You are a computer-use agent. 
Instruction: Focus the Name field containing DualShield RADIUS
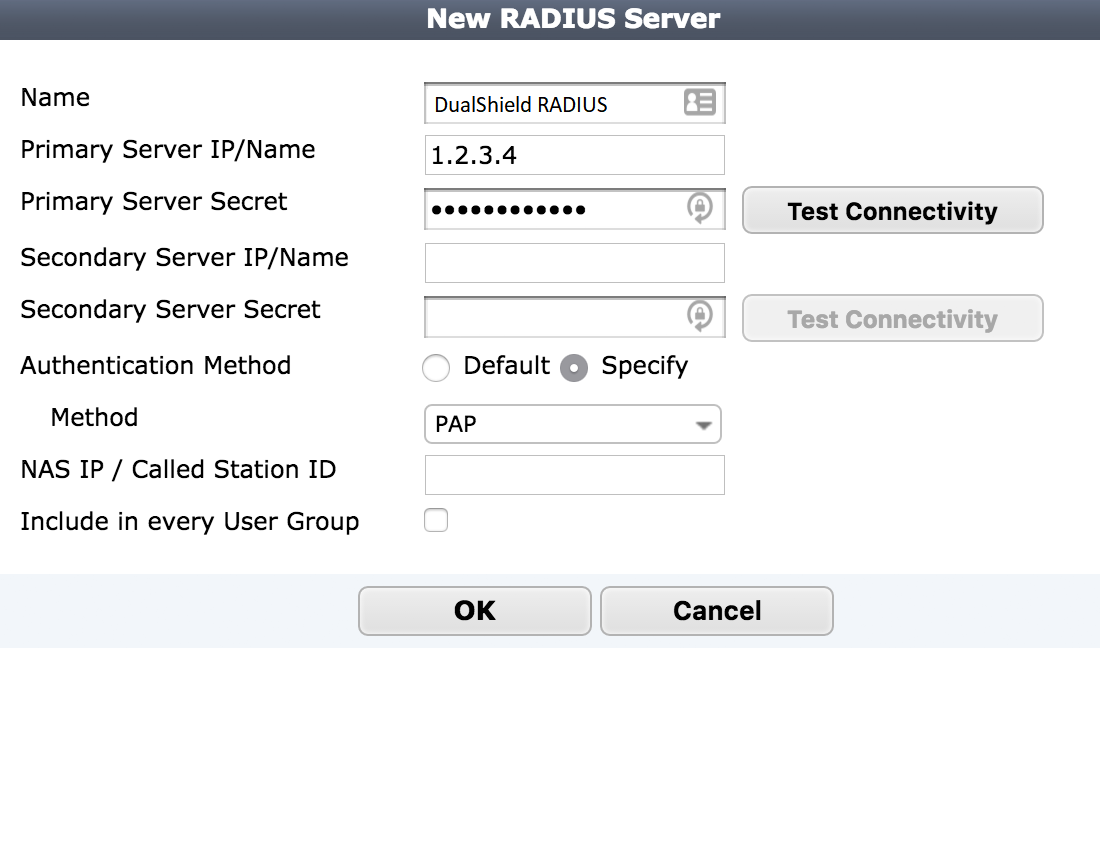click(x=550, y=104)
